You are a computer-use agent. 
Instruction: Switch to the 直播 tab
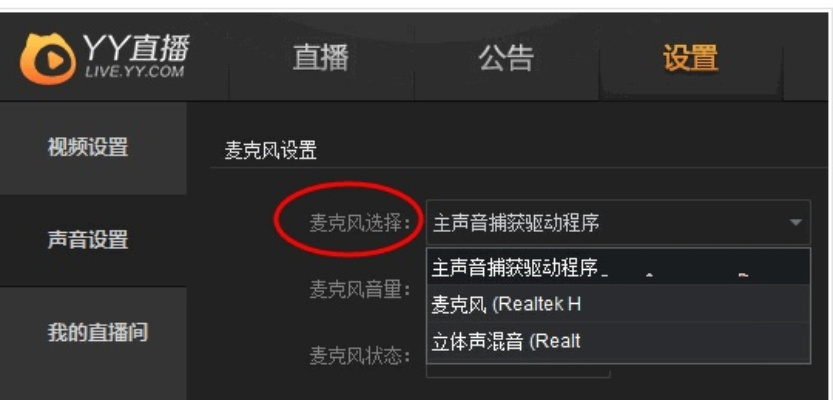point(321,57)
